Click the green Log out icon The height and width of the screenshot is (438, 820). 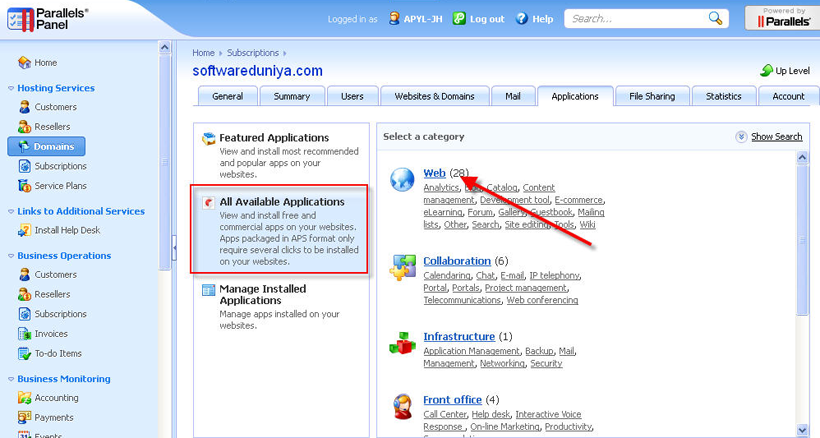(459, 19)
